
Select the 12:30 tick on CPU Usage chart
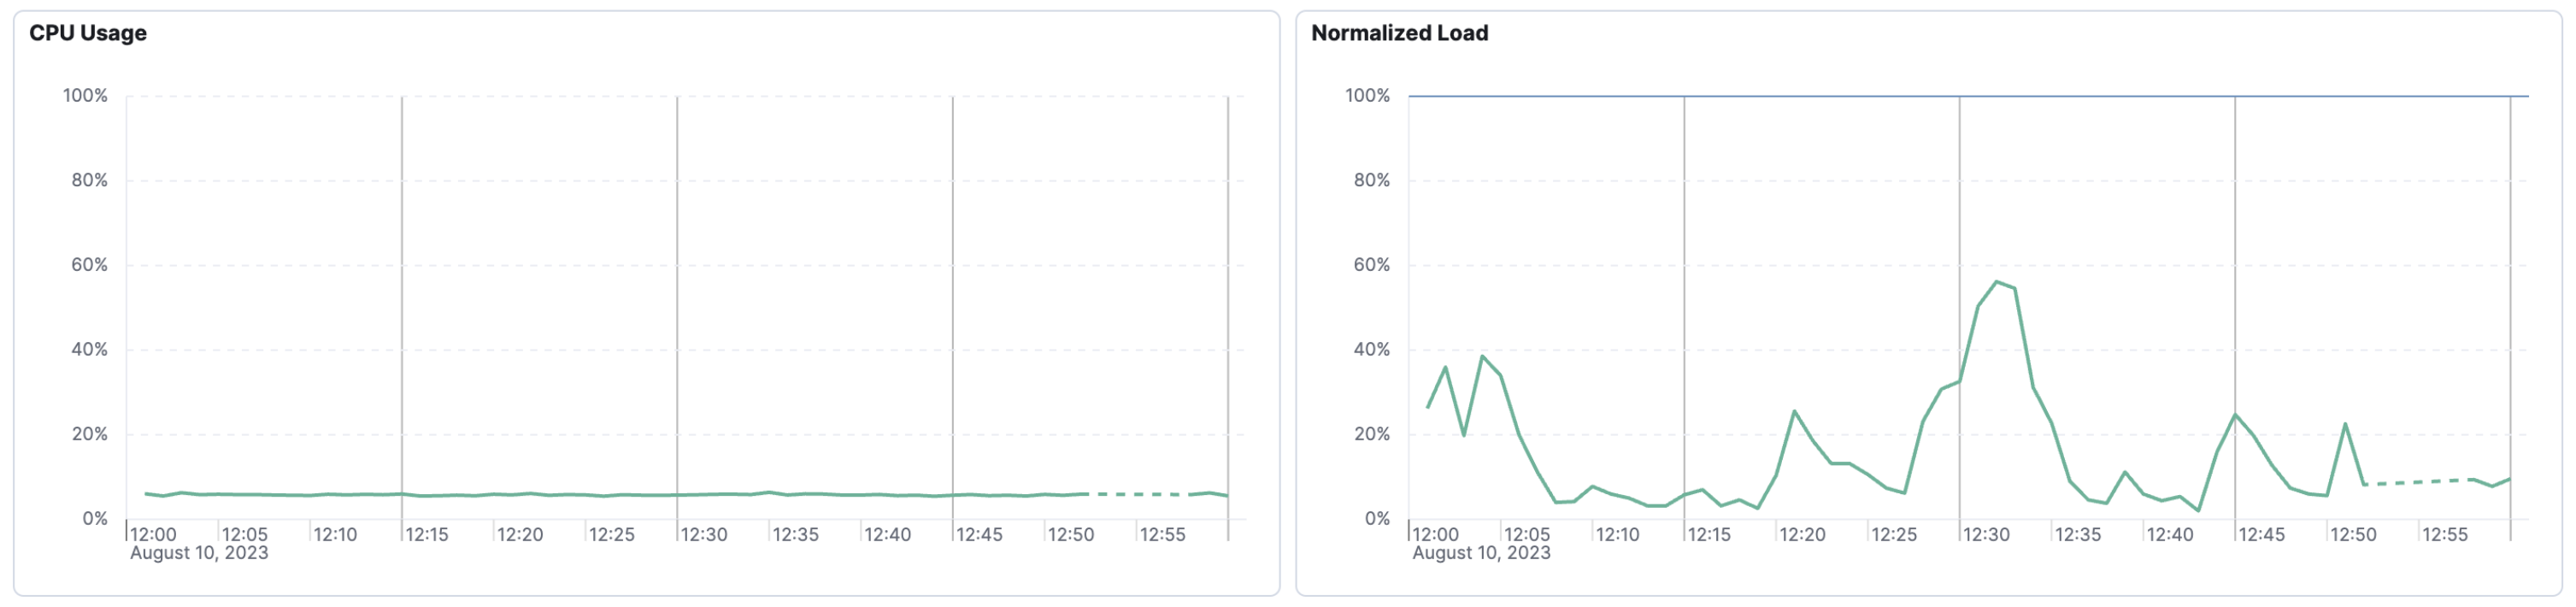[704, 535]
